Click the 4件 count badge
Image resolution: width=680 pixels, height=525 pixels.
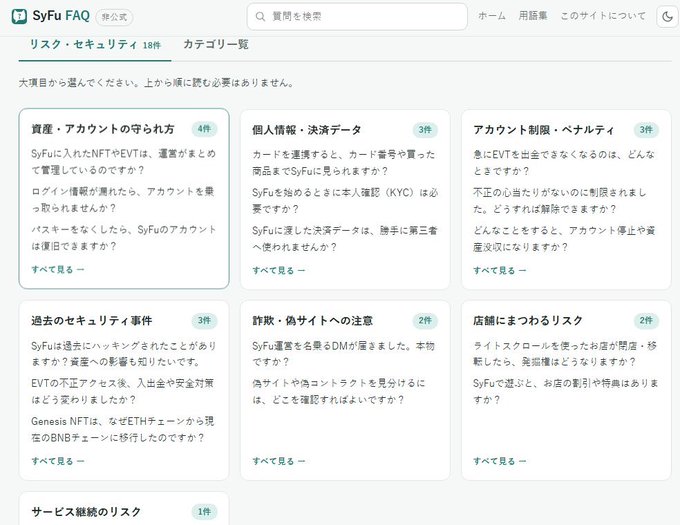[x=204, y=129]
